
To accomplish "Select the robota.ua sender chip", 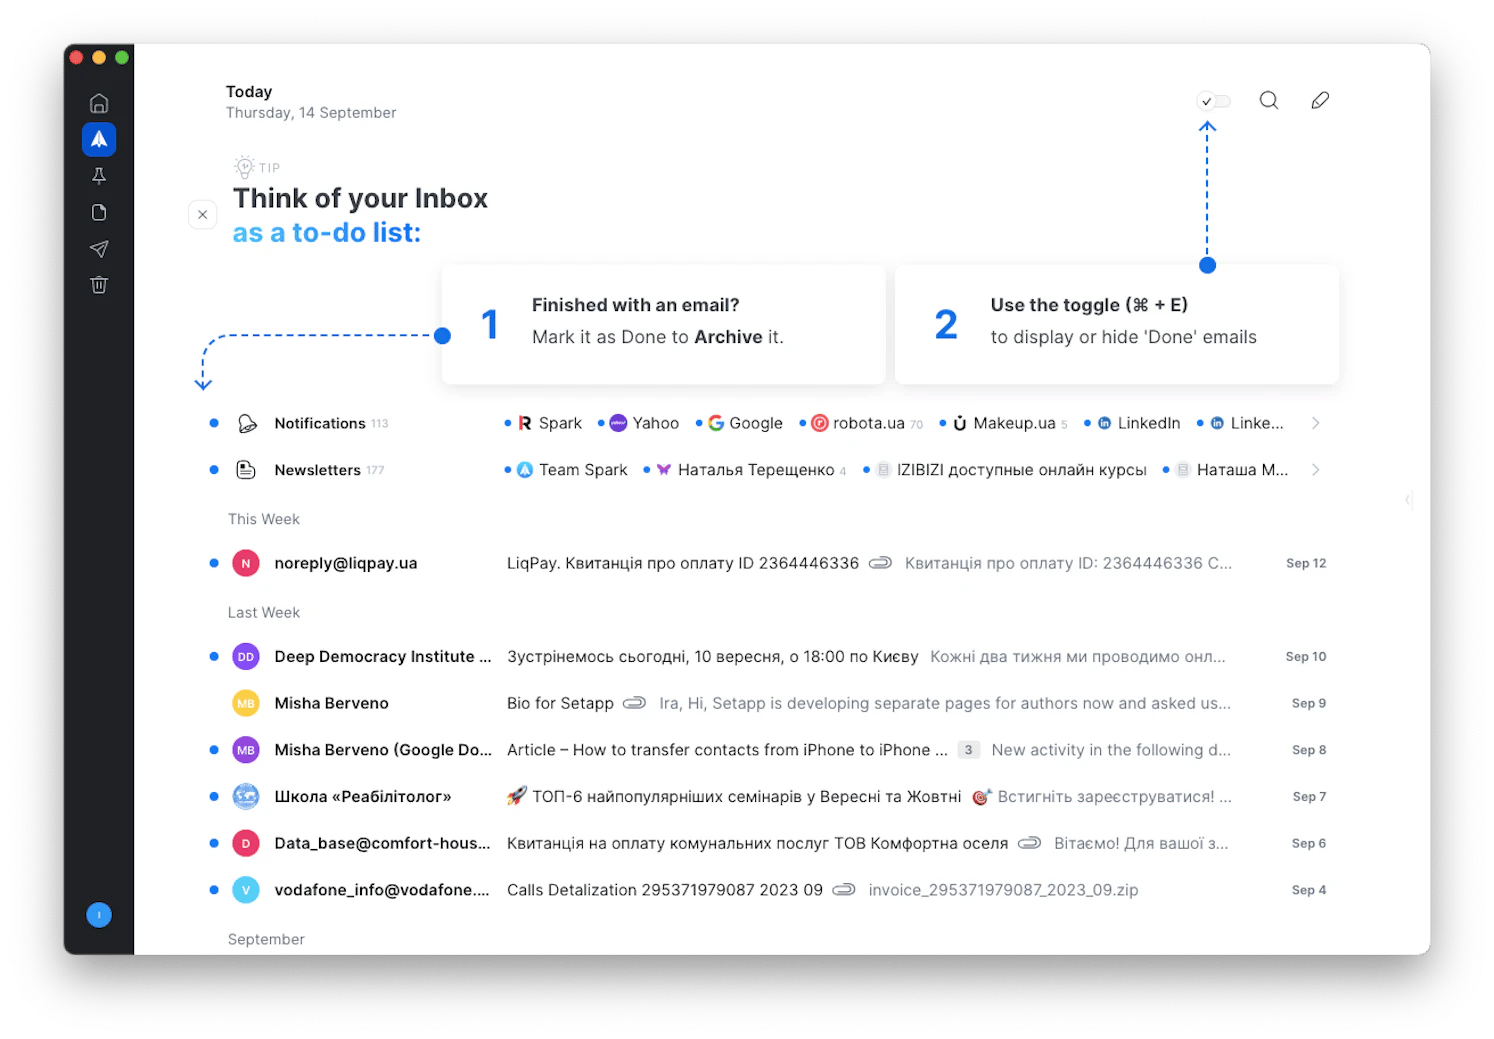I will click(x=866, y=423).
